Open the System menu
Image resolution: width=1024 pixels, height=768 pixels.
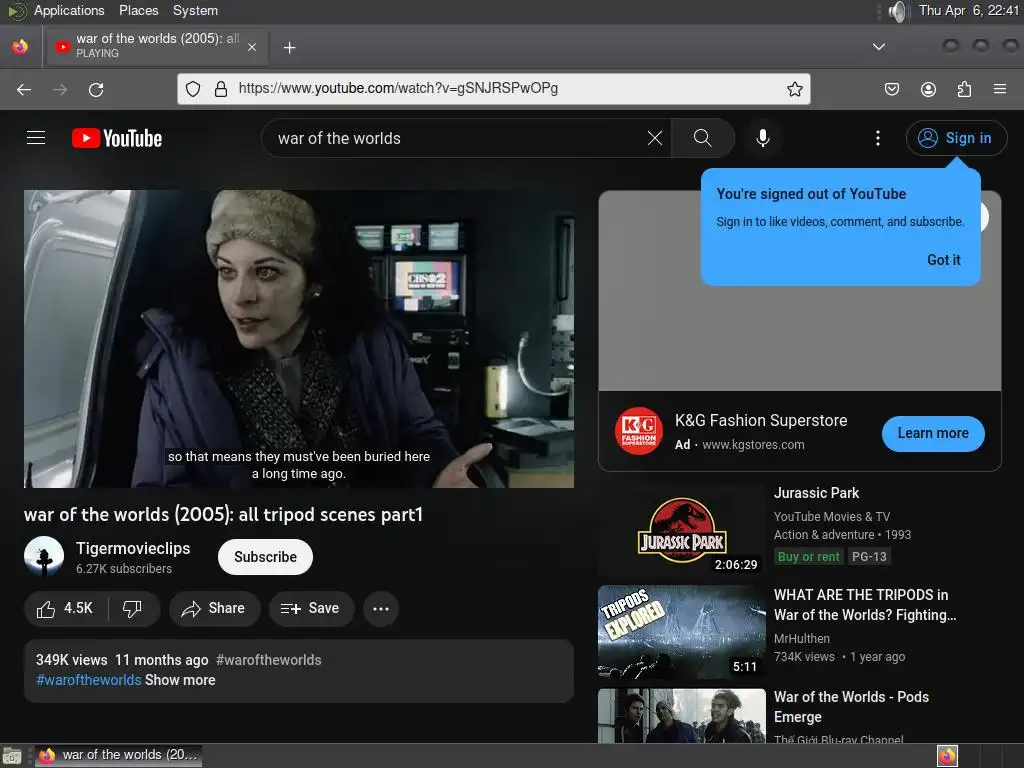coord(195,10)
